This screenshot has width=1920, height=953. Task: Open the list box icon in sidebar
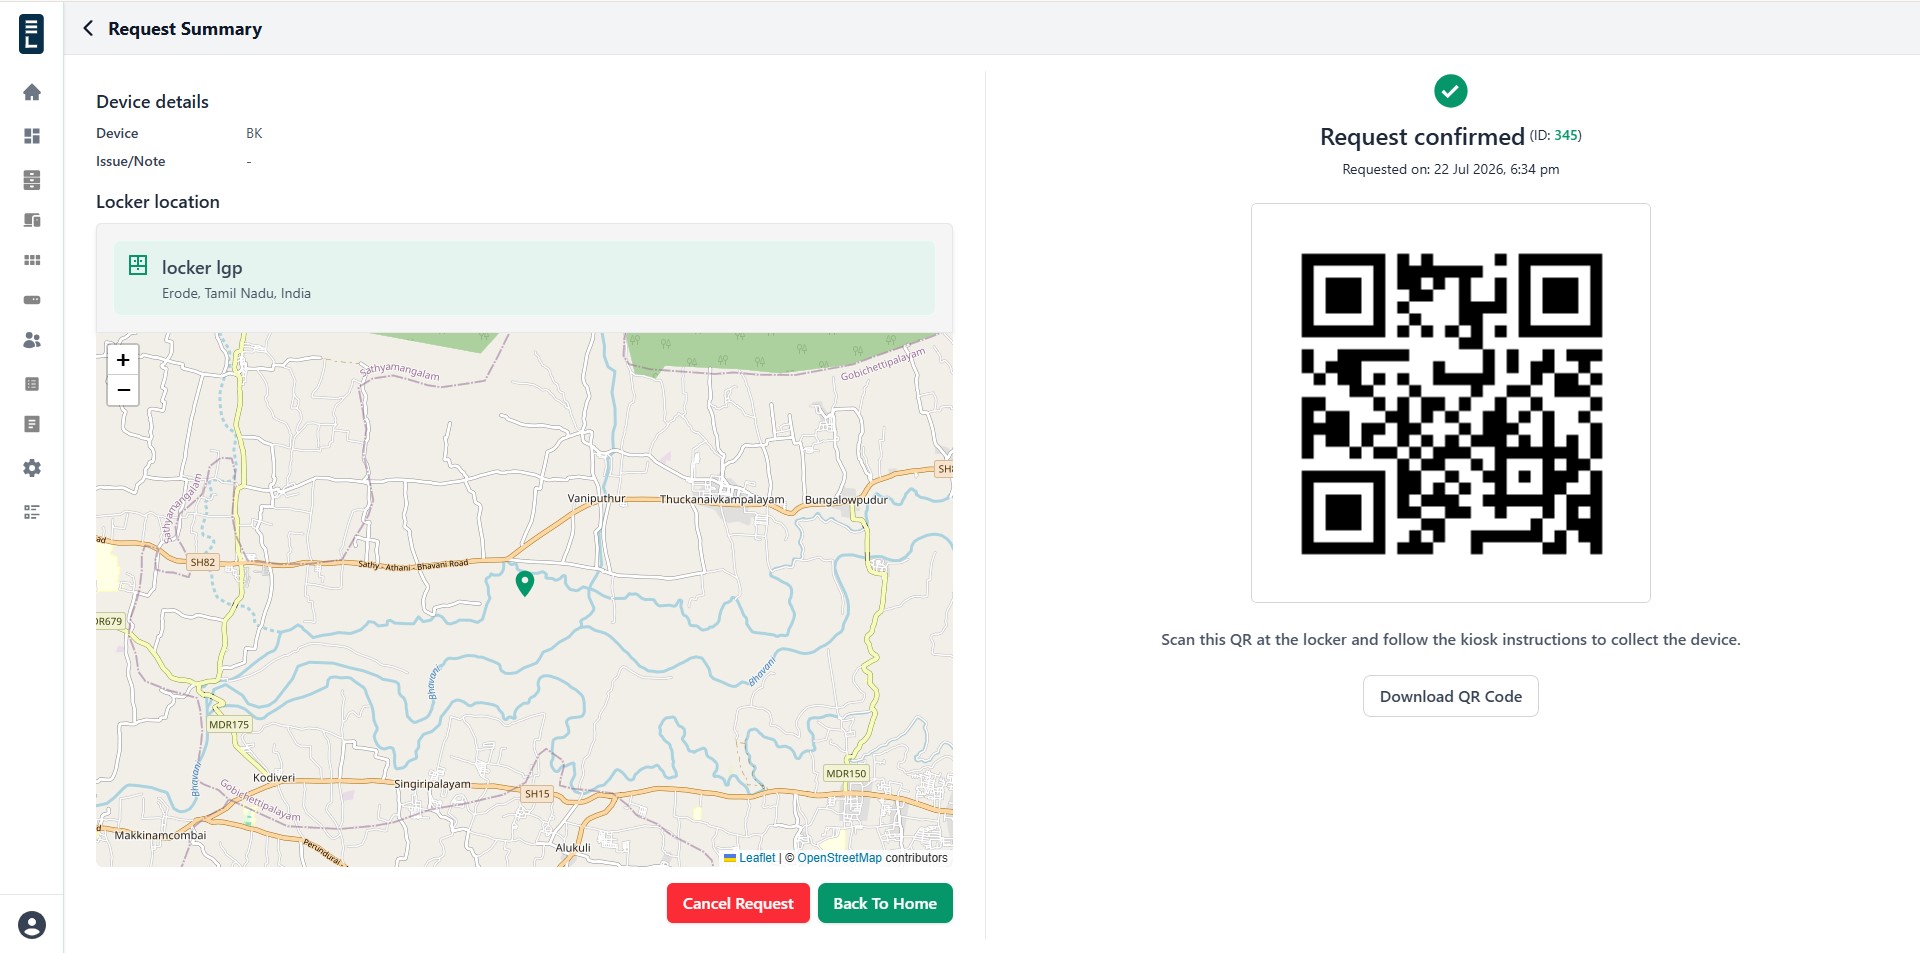(x=32, y=384)
